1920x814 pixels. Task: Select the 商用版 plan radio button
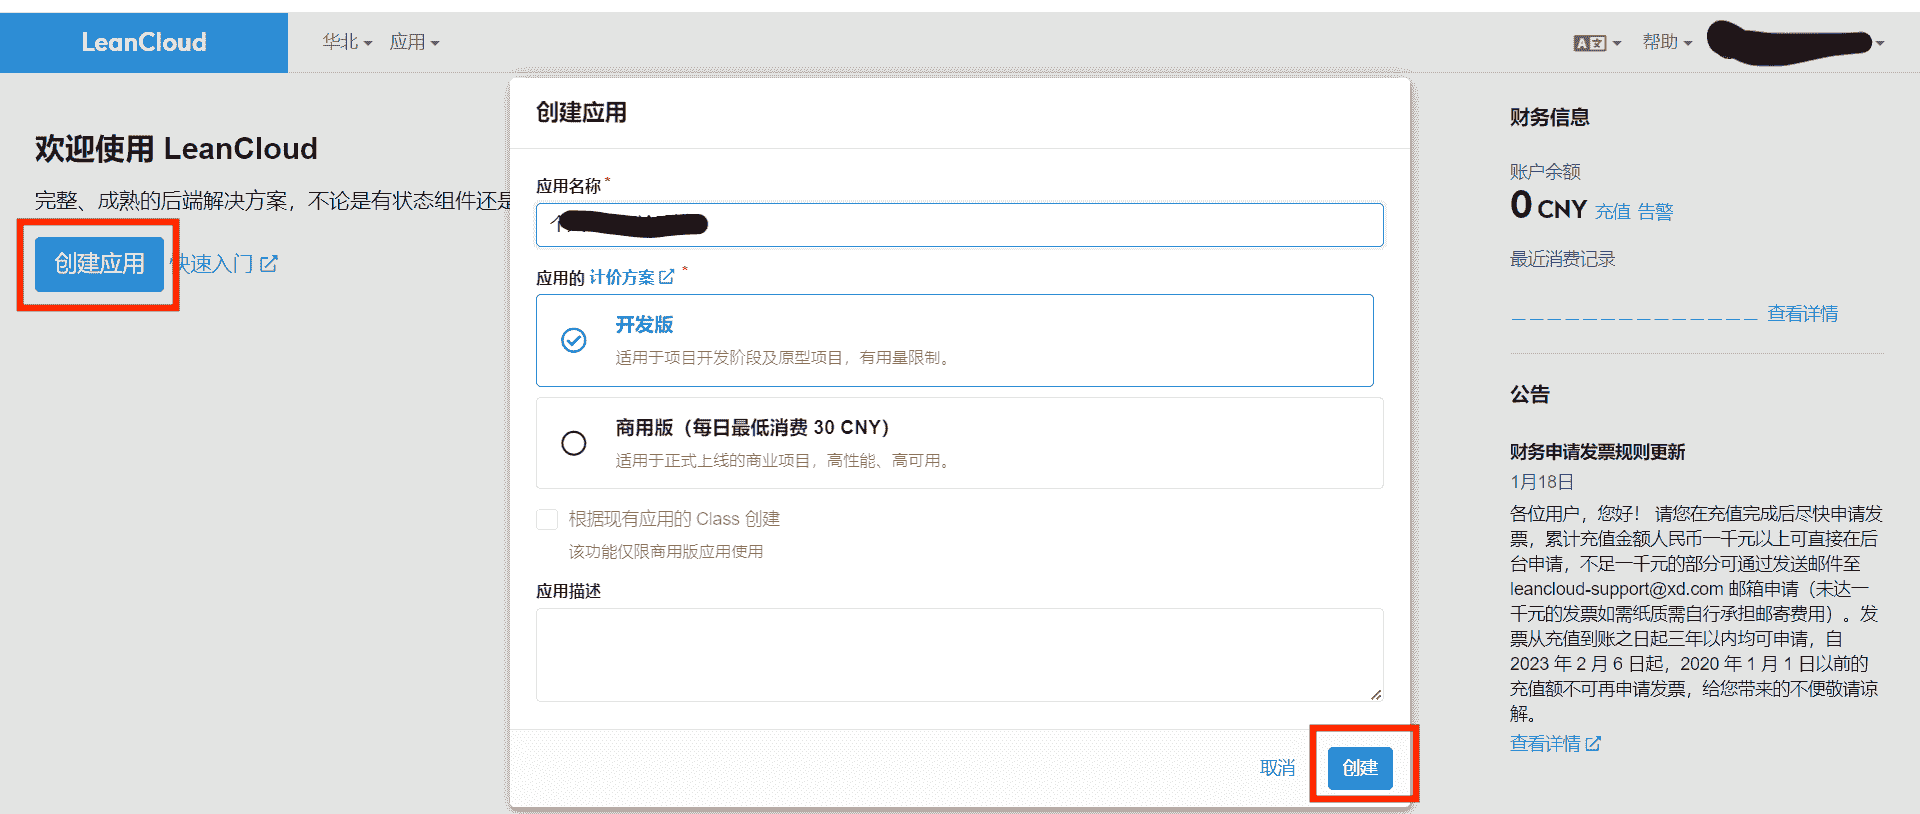coord(574,443)
